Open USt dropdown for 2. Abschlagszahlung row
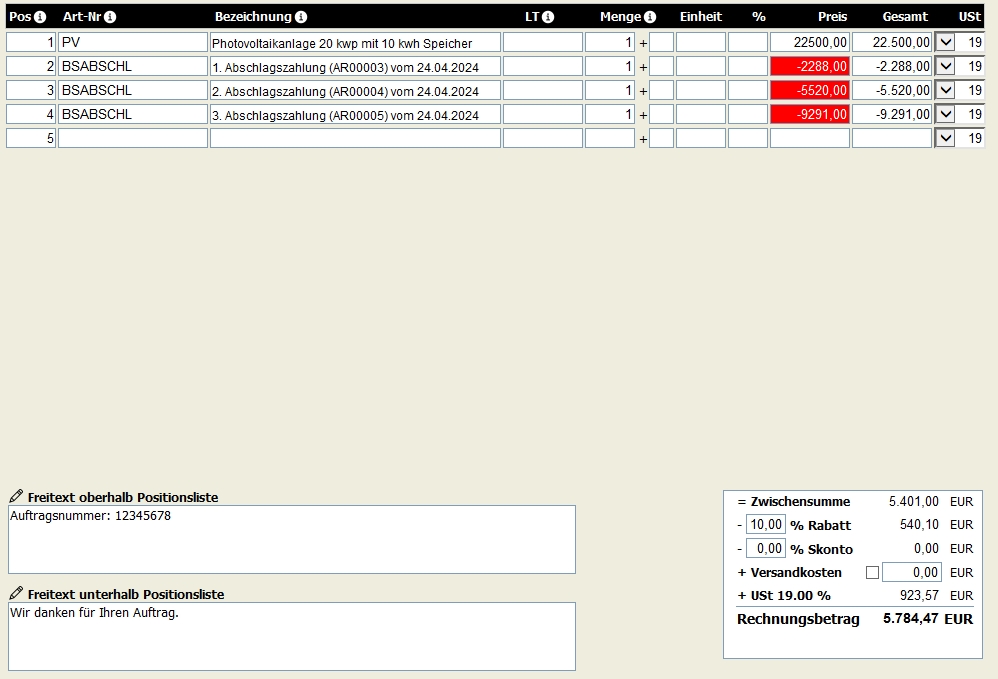Viewport: 998px width, 679px height. [945, 90]
